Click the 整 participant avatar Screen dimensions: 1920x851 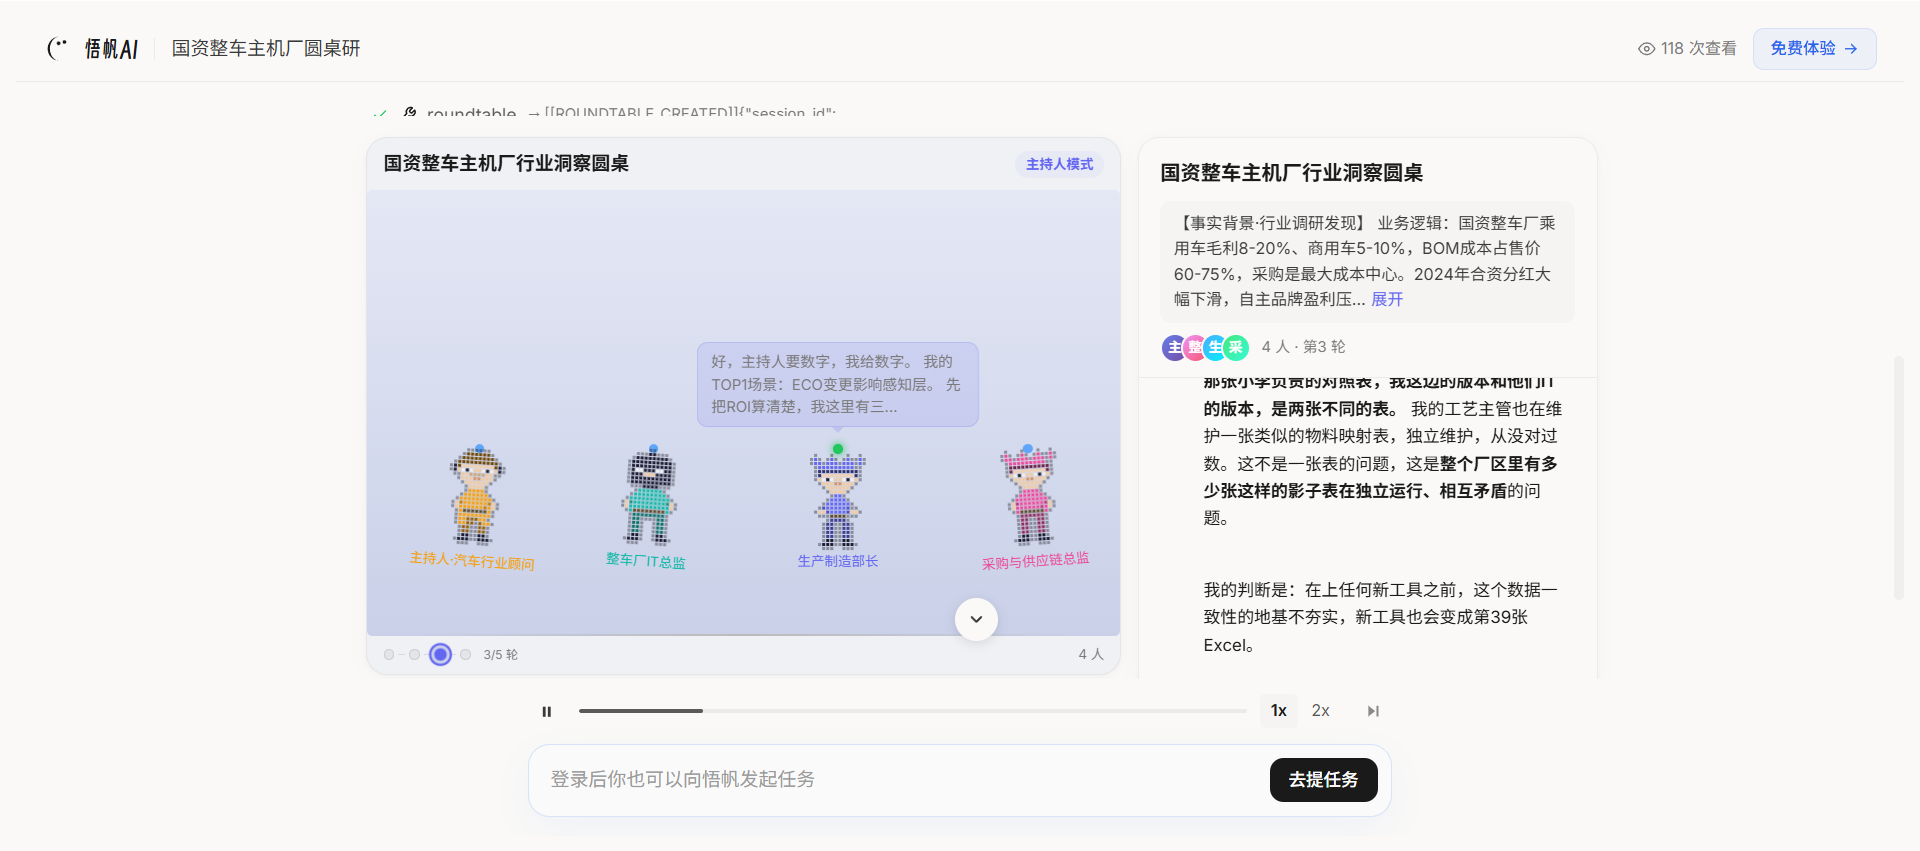(x=1195, y=347)
